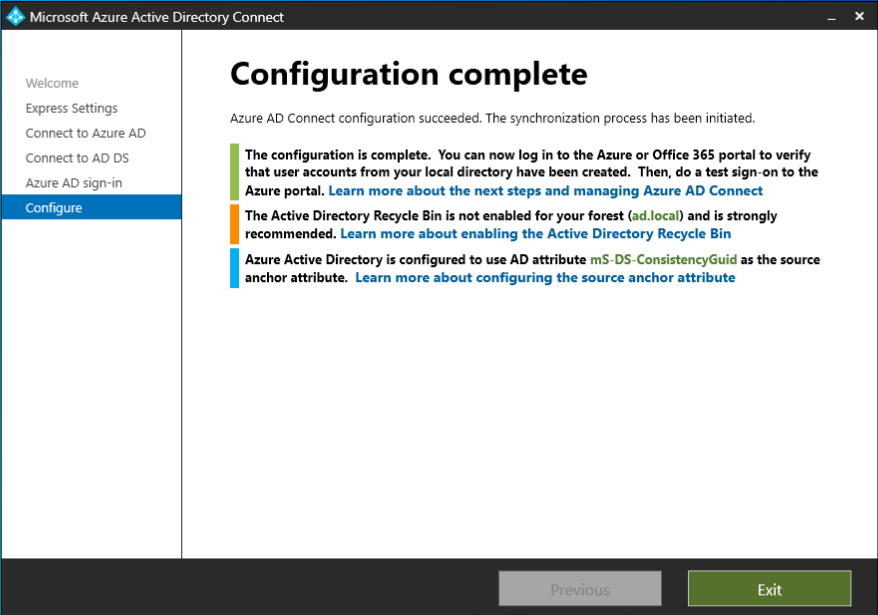The width and height of the screenshot is (878, 615).
Task: Click the orange Recycle Bin warning bar
Action: pos(234,224)
